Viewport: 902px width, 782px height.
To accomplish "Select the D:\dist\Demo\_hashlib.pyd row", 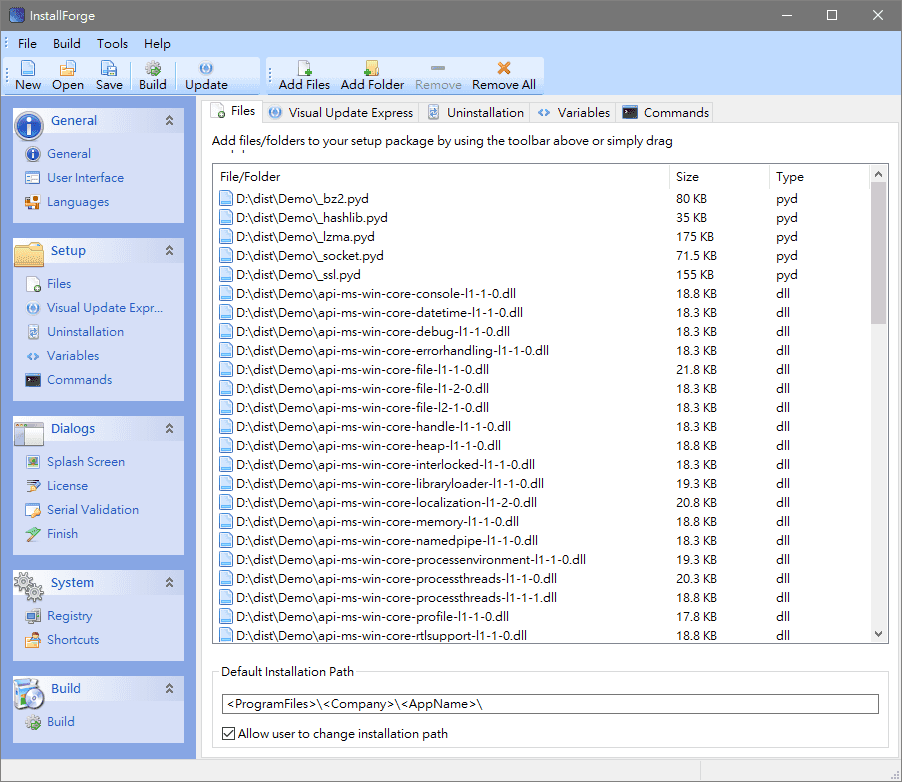I will (541, 218).
